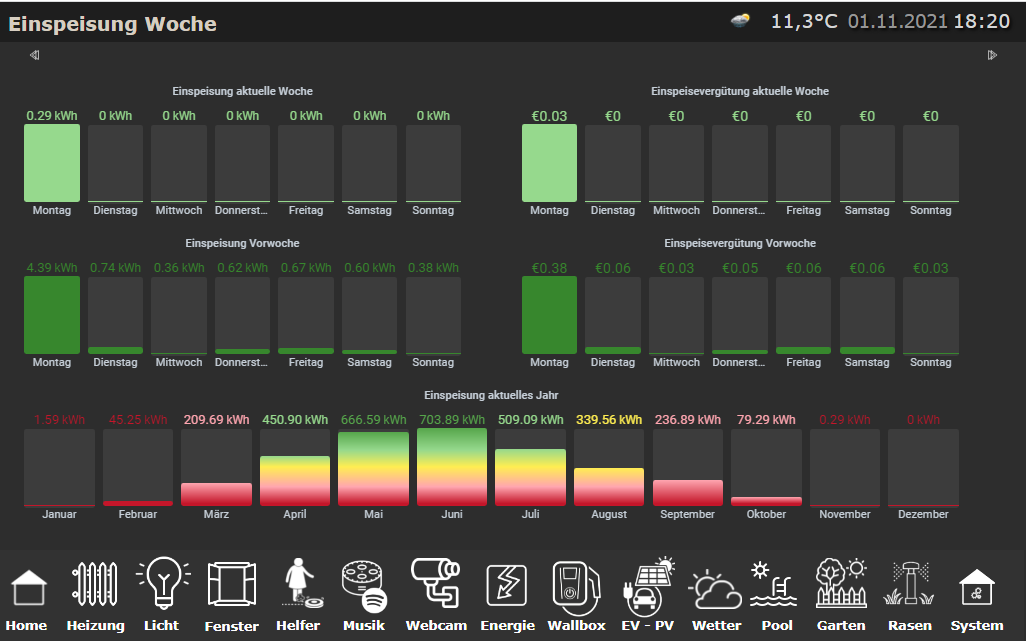Click the Einspeisevergütung aktuelle Woche heading
Viewport: 1026px width, 641px height.
click(x=740, y=92)
